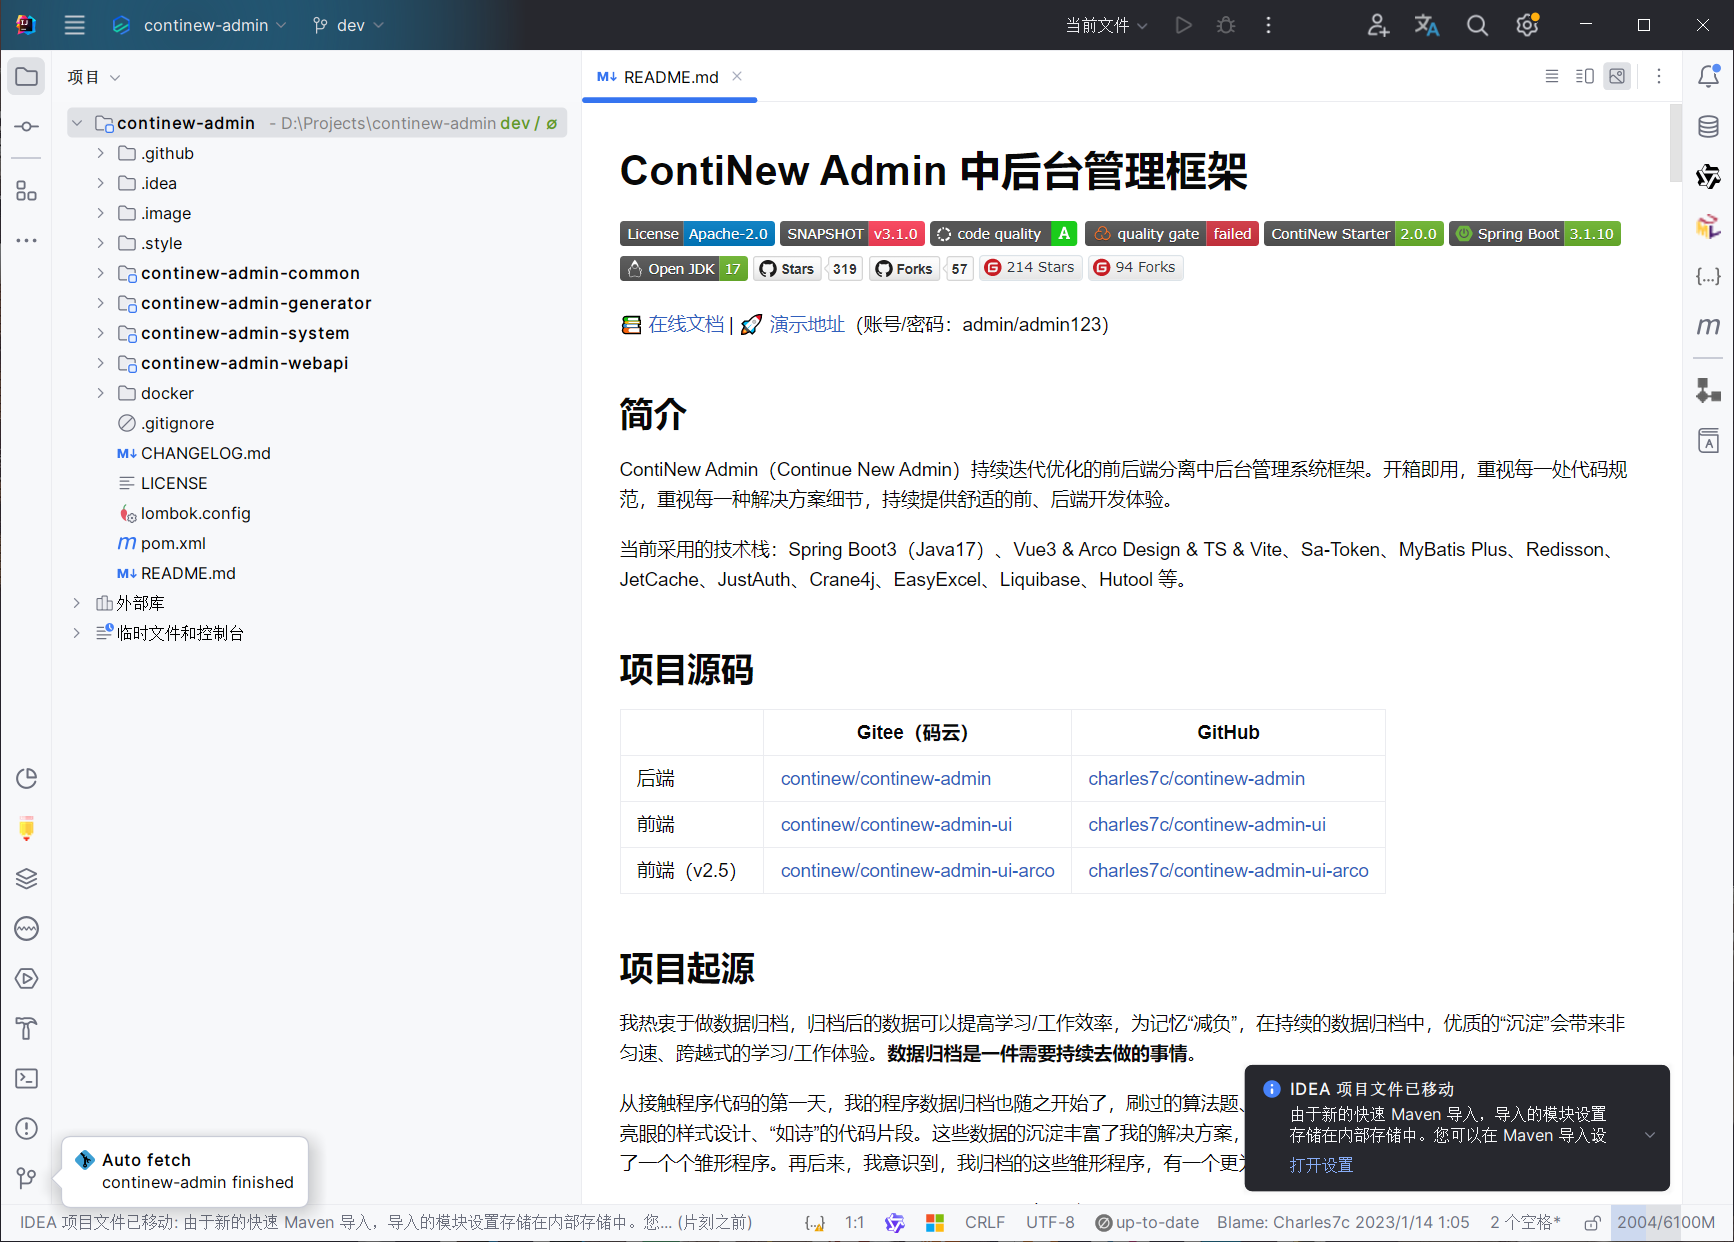The image size is (1734, 1242).
Task: Open the continew-admin project dropdown
Action: click(x=199, y=25)
